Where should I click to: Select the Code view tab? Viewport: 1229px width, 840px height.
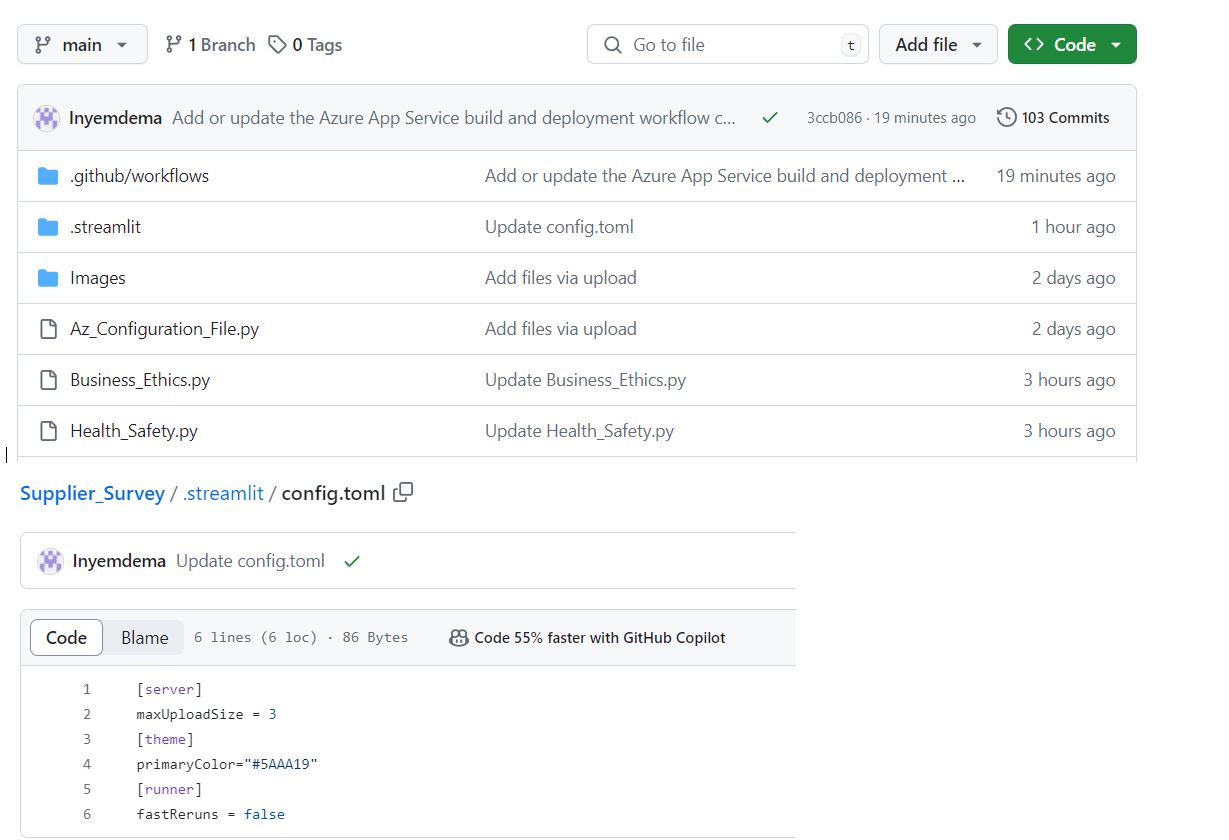tap(66, 638)
